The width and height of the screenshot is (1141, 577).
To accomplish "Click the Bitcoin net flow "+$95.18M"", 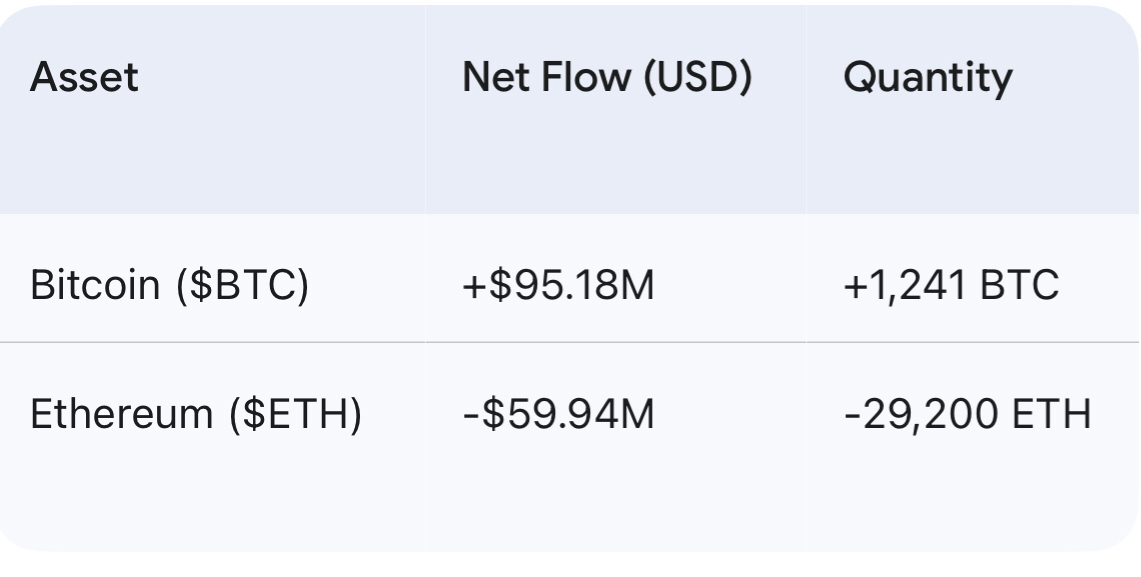I will (558, 286).
